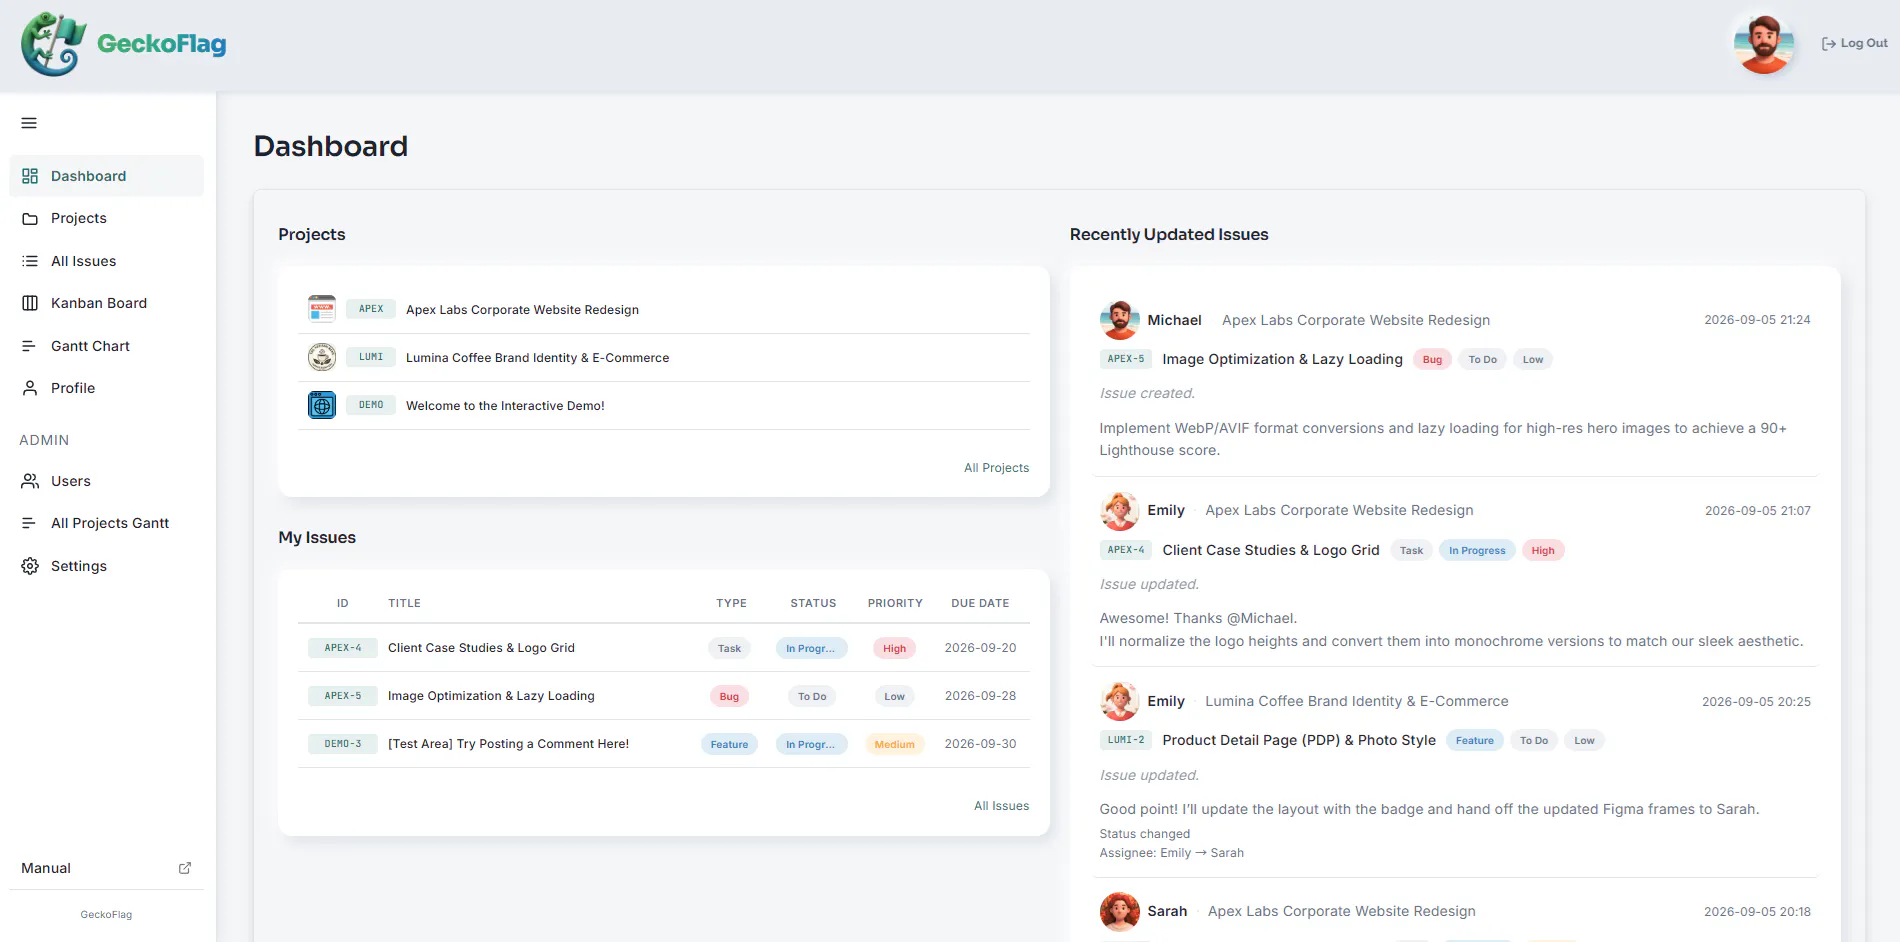The image size is (1900, 942).
Task: Click the Dashboard grid icon in sidebar
Action: click(x=30, y=176)
